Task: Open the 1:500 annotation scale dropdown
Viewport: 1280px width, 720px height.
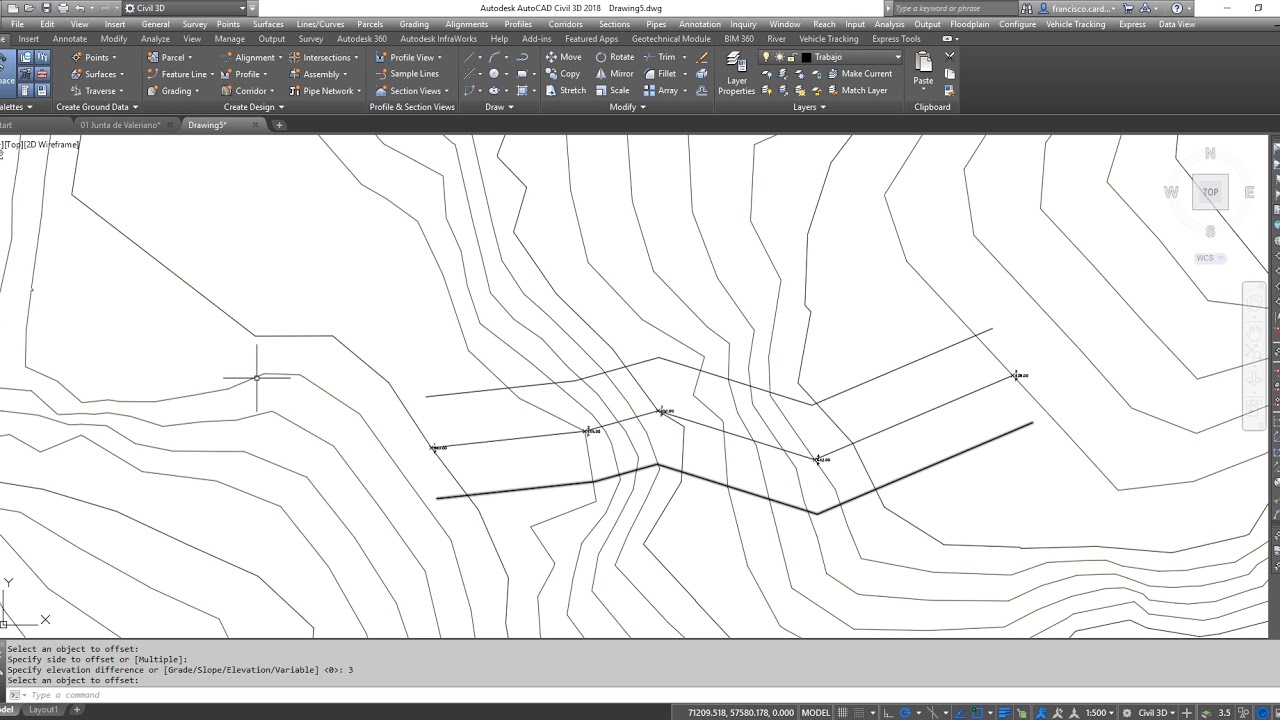Action: (x=1100, y=712)
